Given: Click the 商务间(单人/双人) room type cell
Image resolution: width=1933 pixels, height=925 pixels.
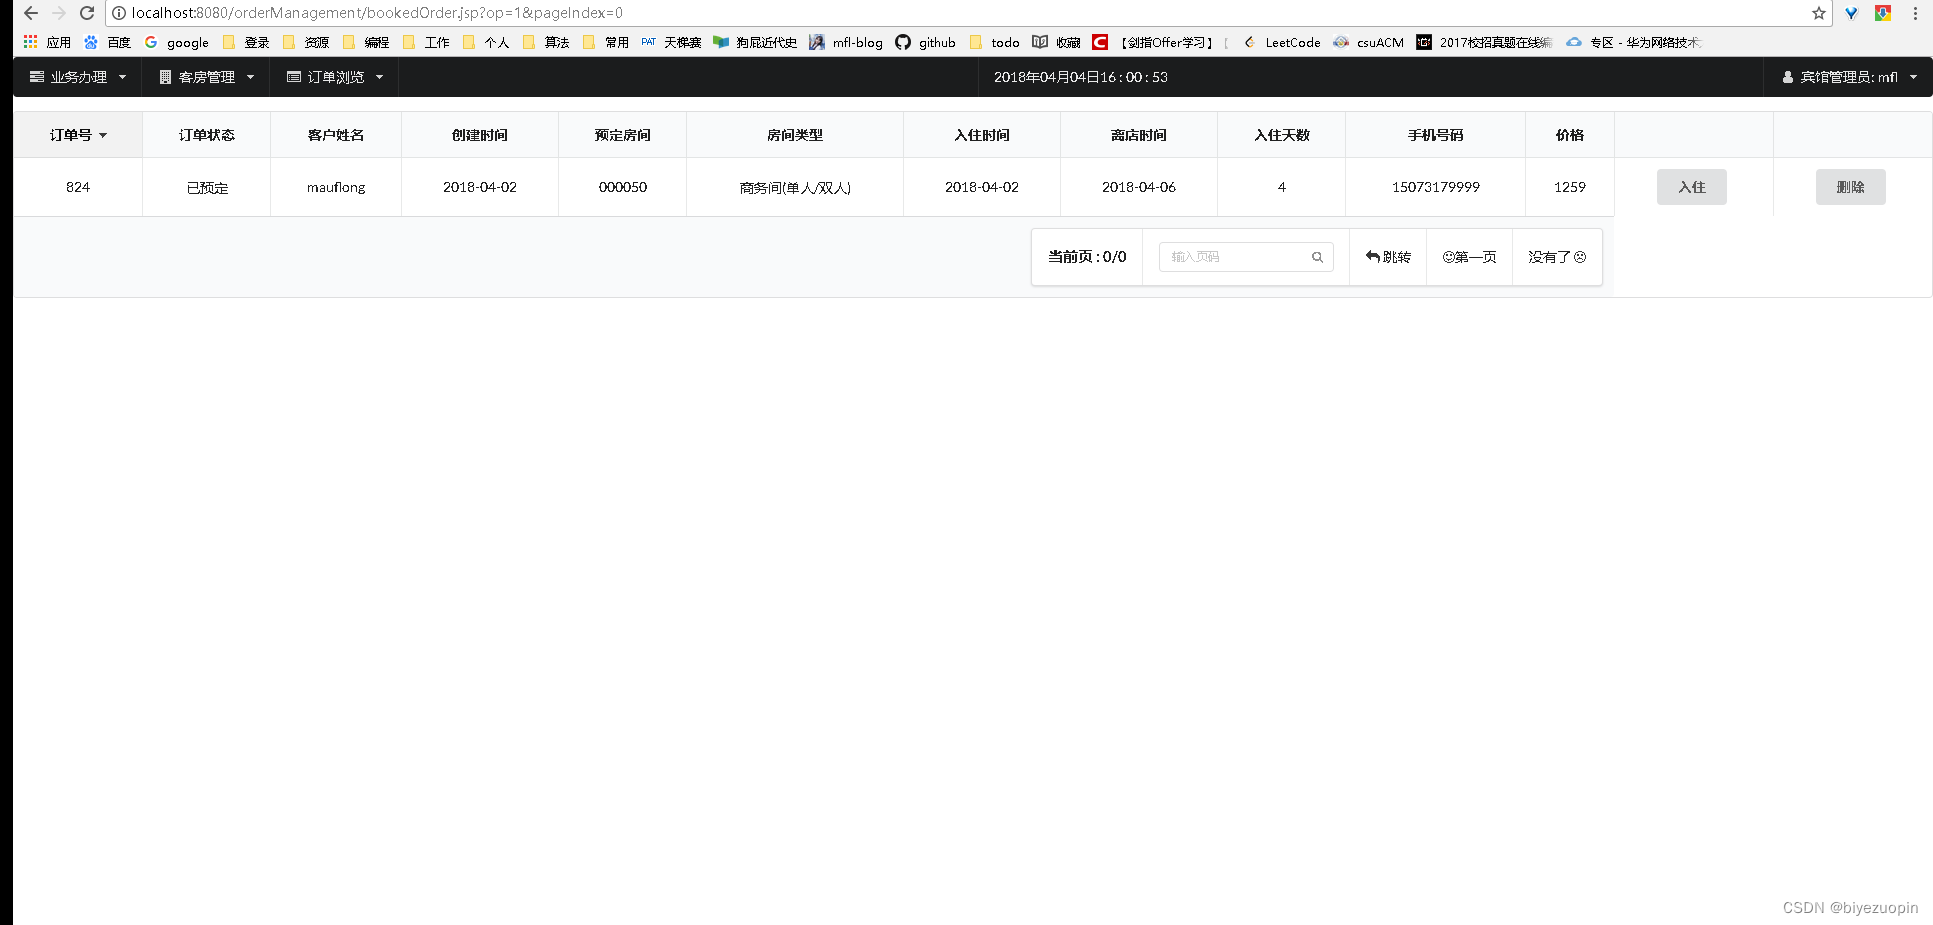Looking at the screenshot, I should tap(795, 187).
